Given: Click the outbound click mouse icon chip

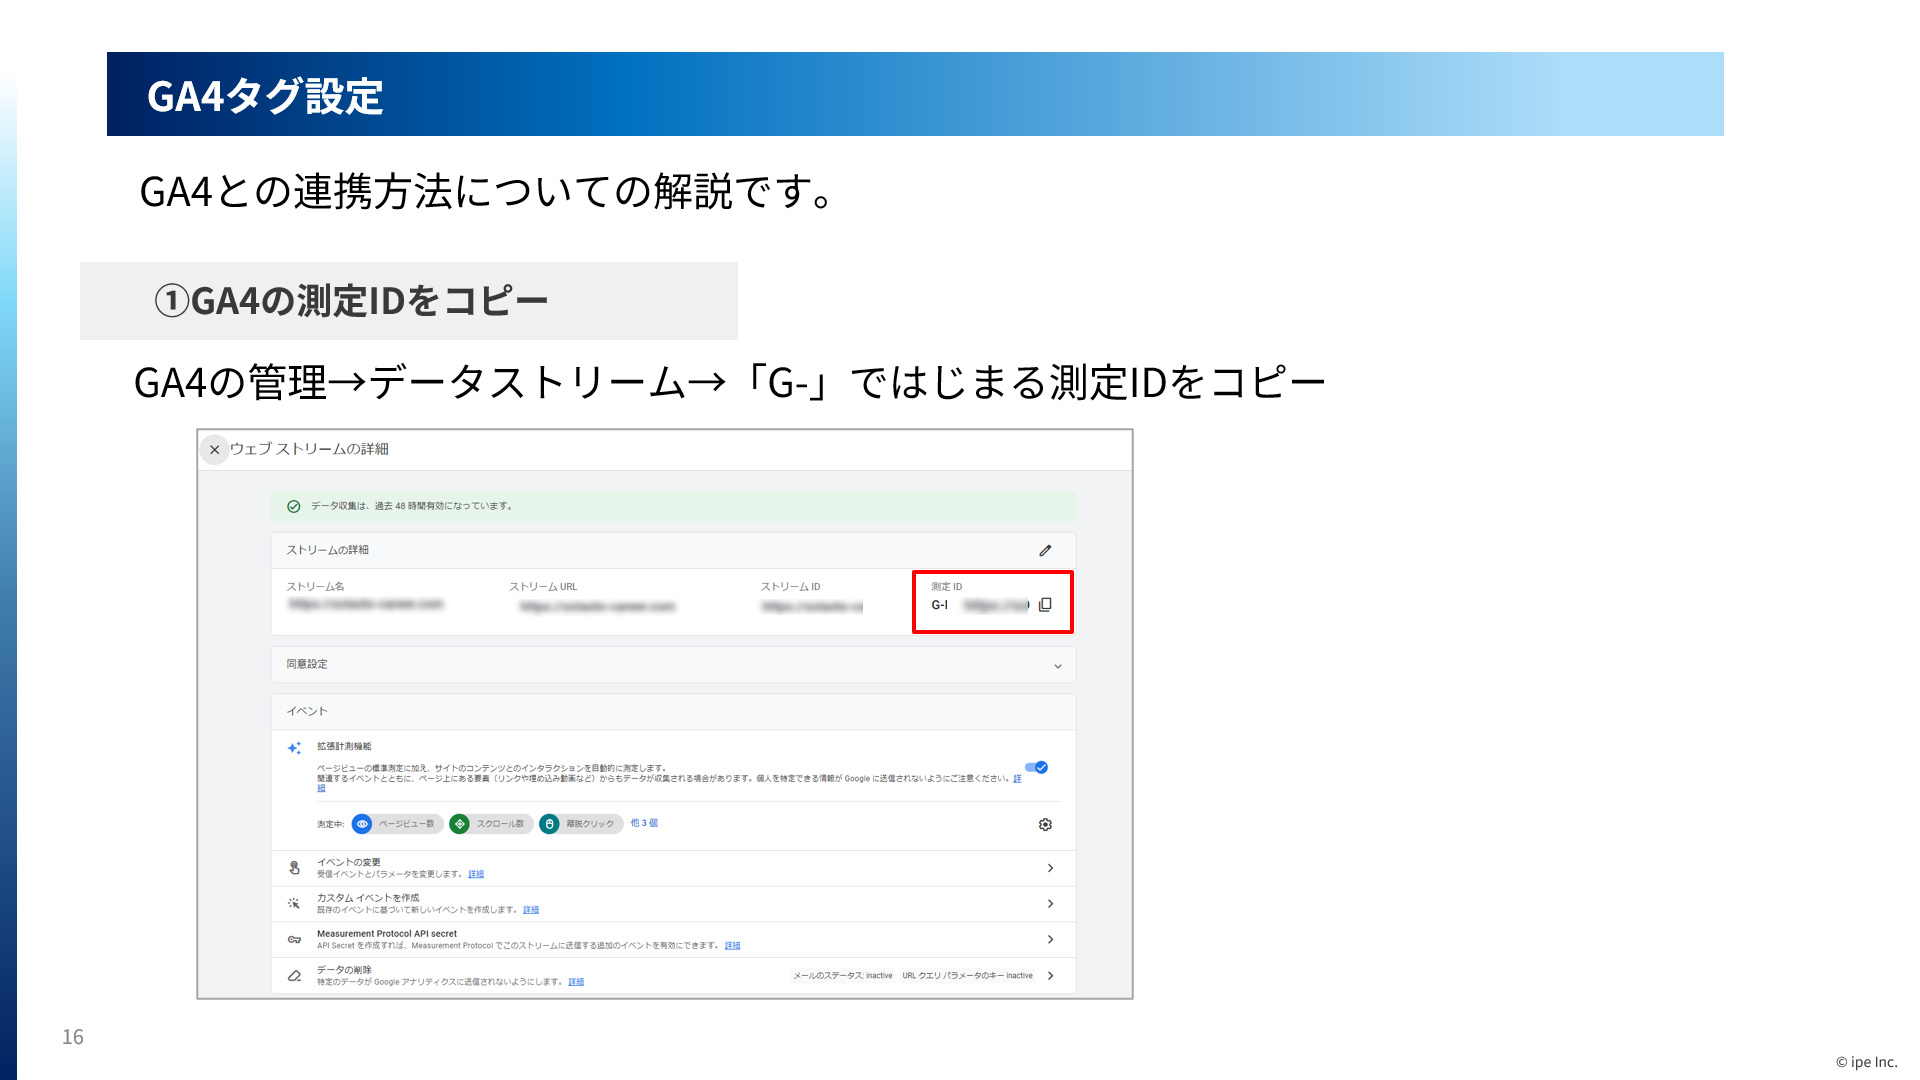Looking at the screenshot, I should point(549,824).
